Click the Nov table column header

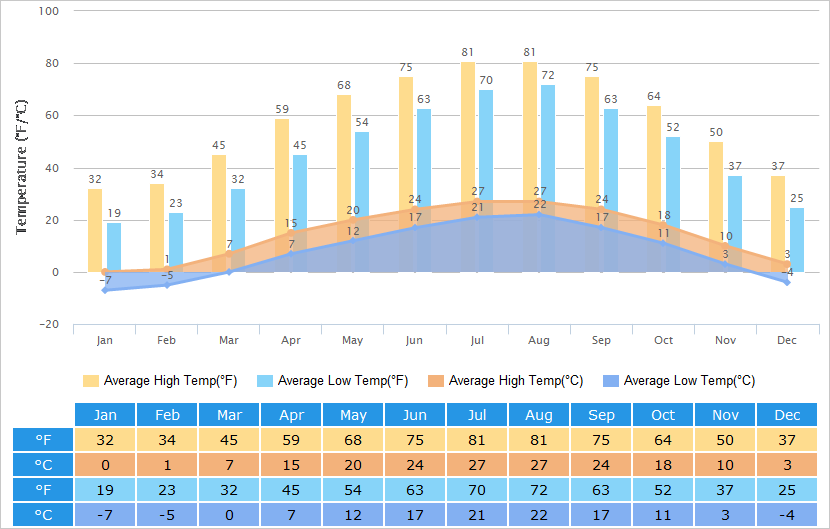click(x=725, y=415)
